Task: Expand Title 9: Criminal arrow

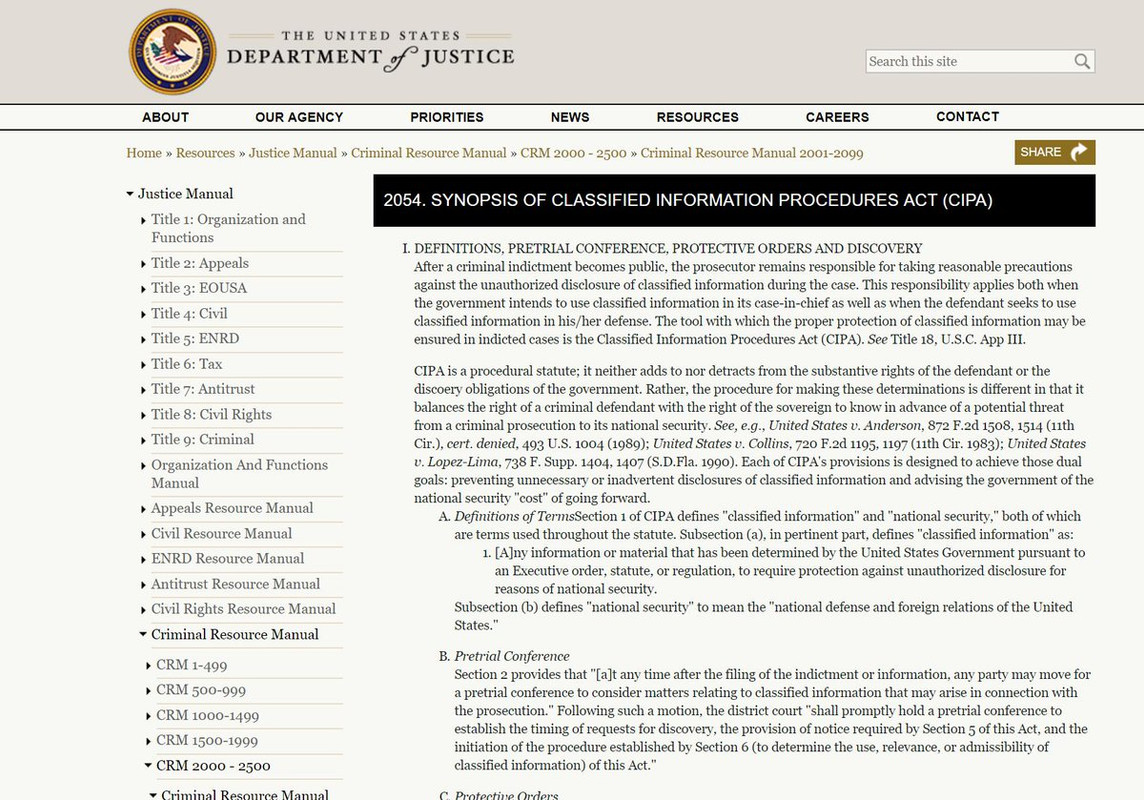Action: tap(143, 440)
